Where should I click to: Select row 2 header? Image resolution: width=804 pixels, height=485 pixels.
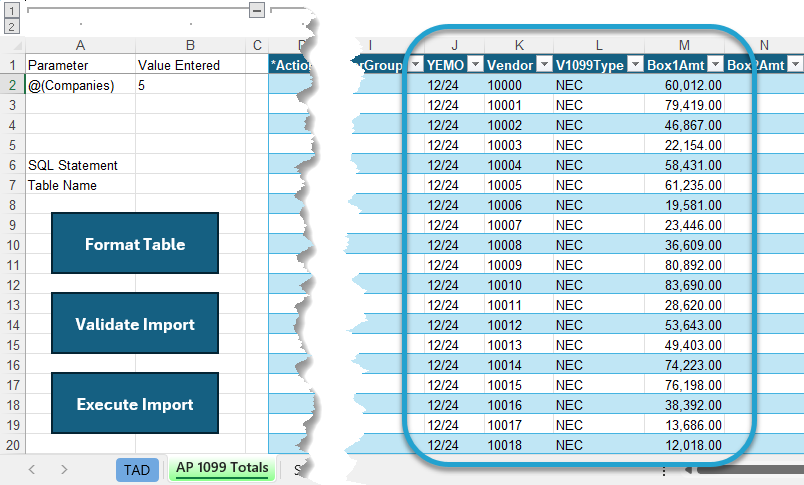pyautogui.click(x=12, y=85)
